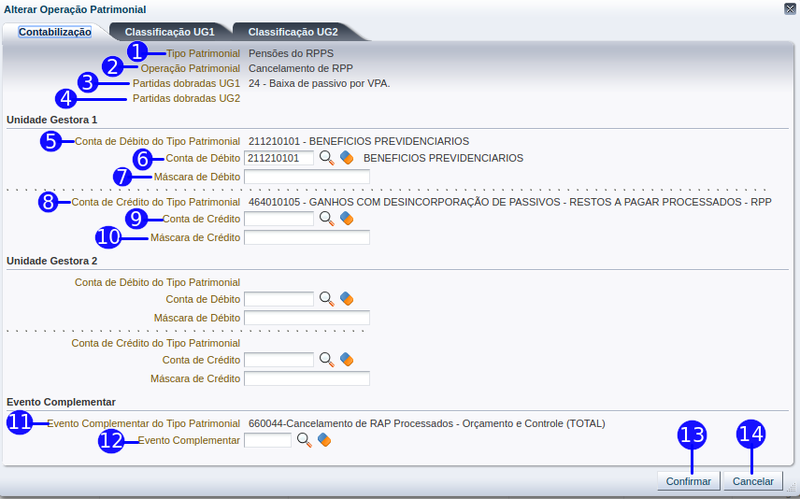Viewport: 800px width, 499px height.
Task: Switch to the Classificação UG1 tab
Action: click(x=169, y=32)
